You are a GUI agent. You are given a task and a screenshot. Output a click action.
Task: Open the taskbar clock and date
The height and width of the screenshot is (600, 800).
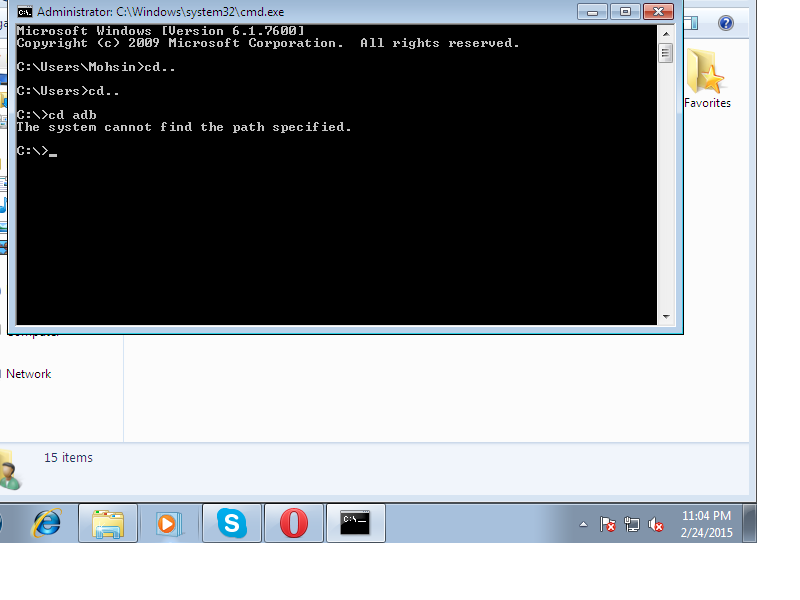coord(706,524)
